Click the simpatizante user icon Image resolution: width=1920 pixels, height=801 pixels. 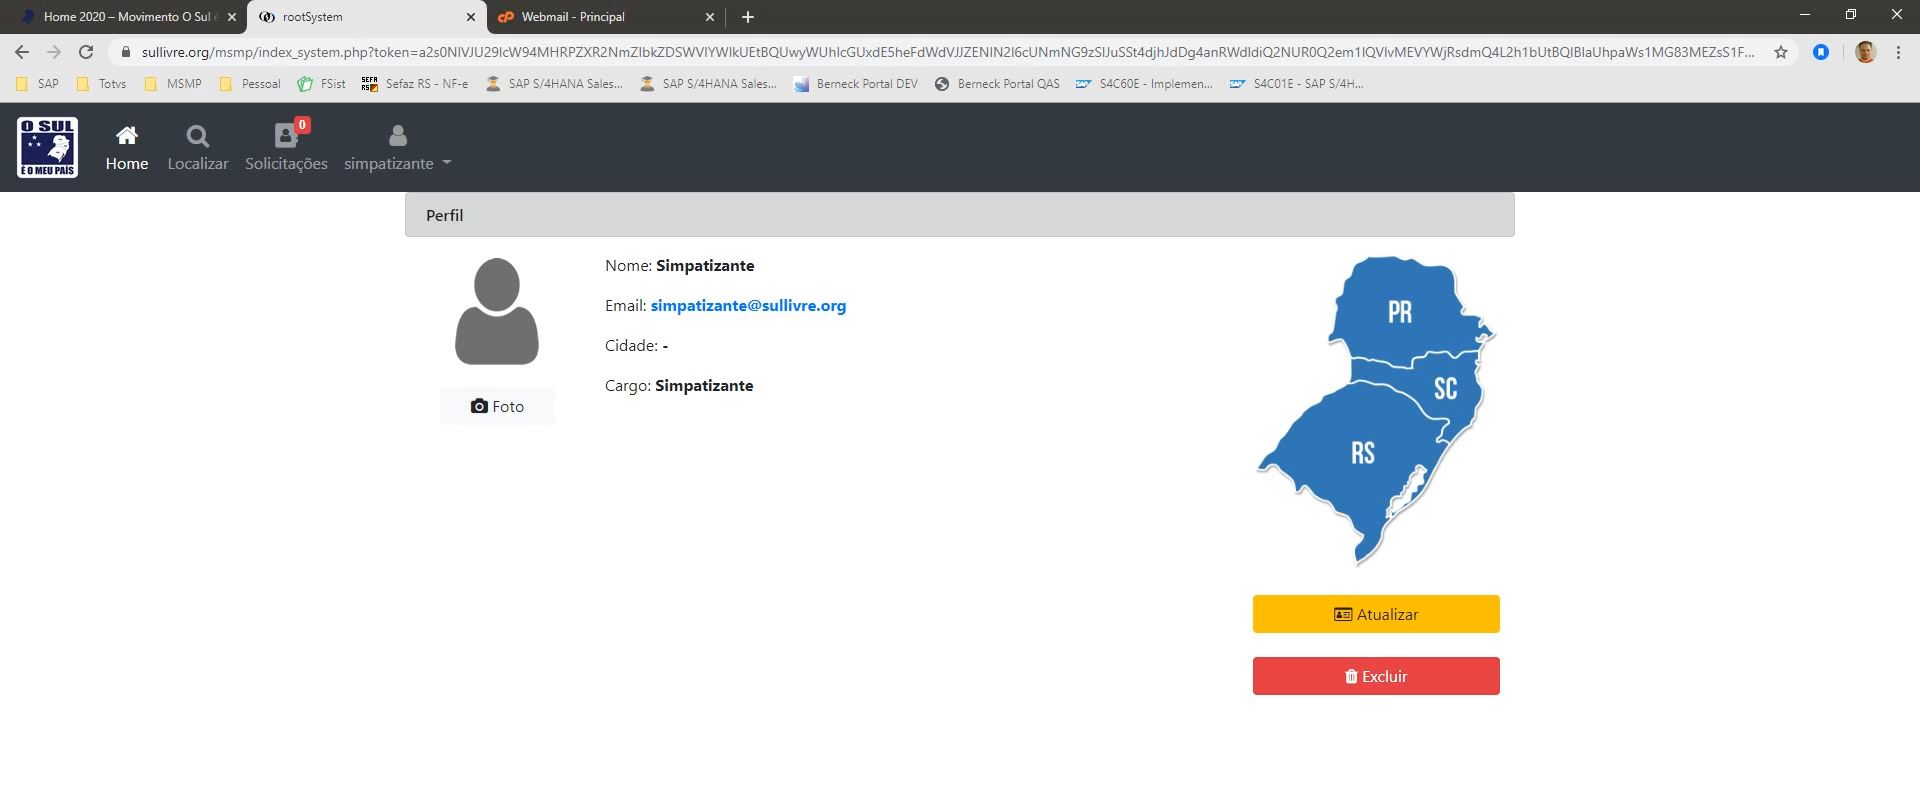398,136
